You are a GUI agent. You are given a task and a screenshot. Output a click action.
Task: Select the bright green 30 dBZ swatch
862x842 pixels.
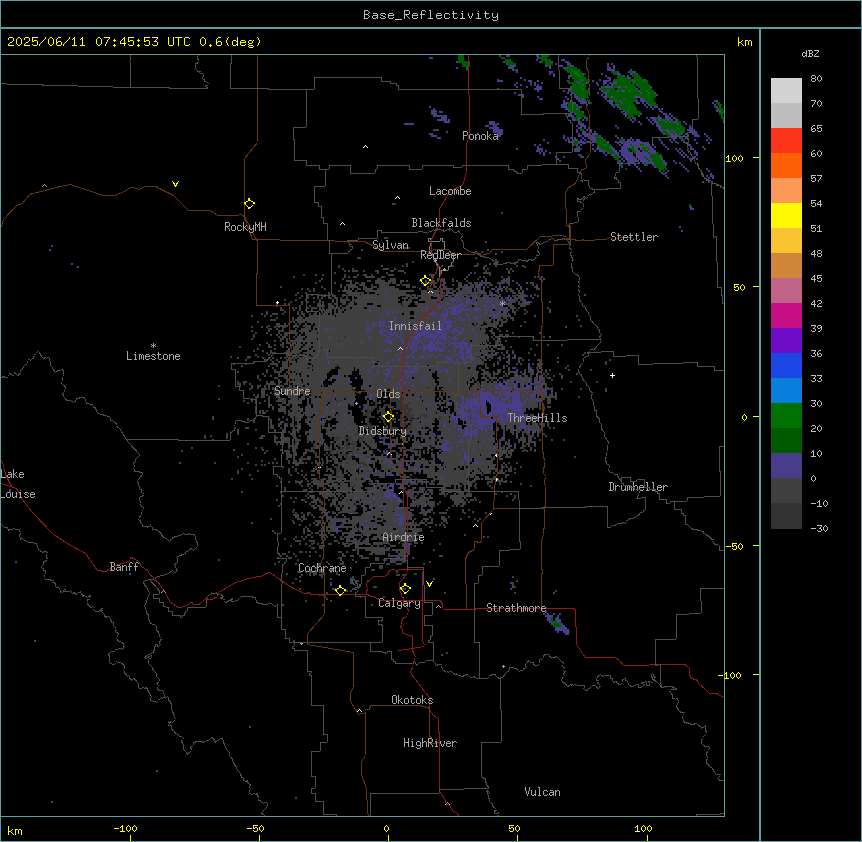[786, 416]
